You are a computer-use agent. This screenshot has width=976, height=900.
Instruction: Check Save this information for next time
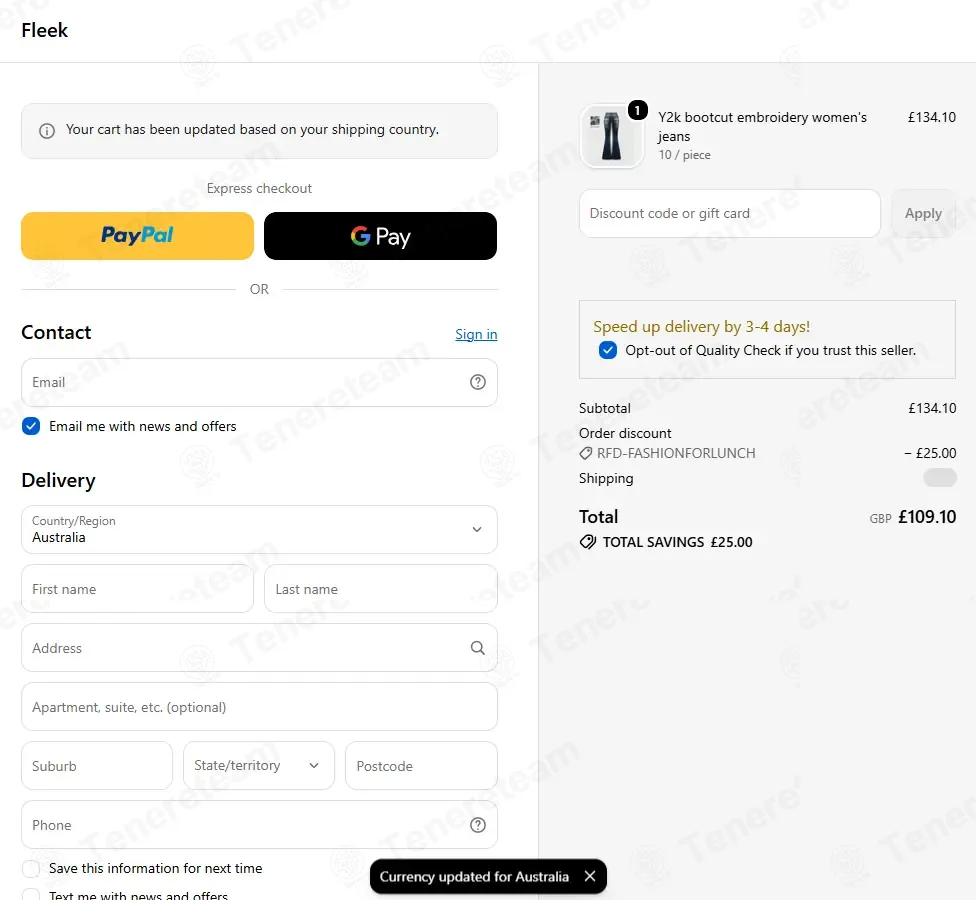click(31, 868)
